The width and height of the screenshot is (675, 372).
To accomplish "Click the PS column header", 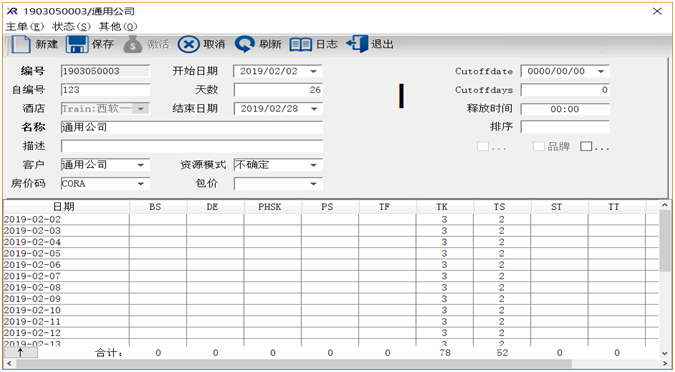I will click(330, 207).
